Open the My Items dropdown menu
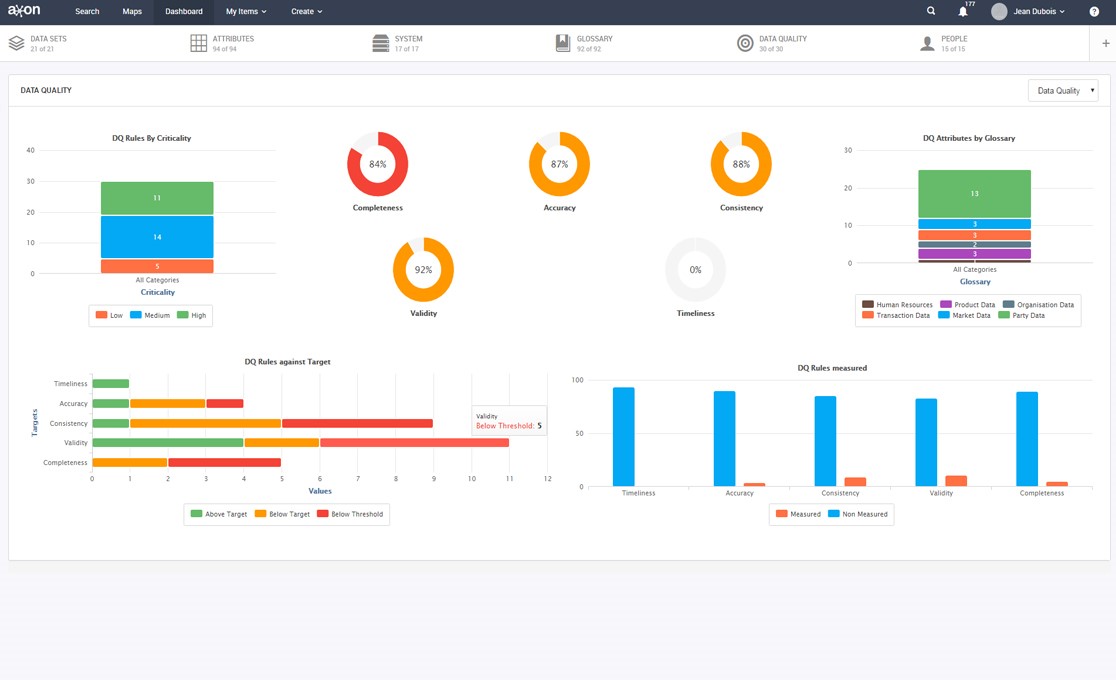Viewport: 1116px width, 680px height. 246,12
